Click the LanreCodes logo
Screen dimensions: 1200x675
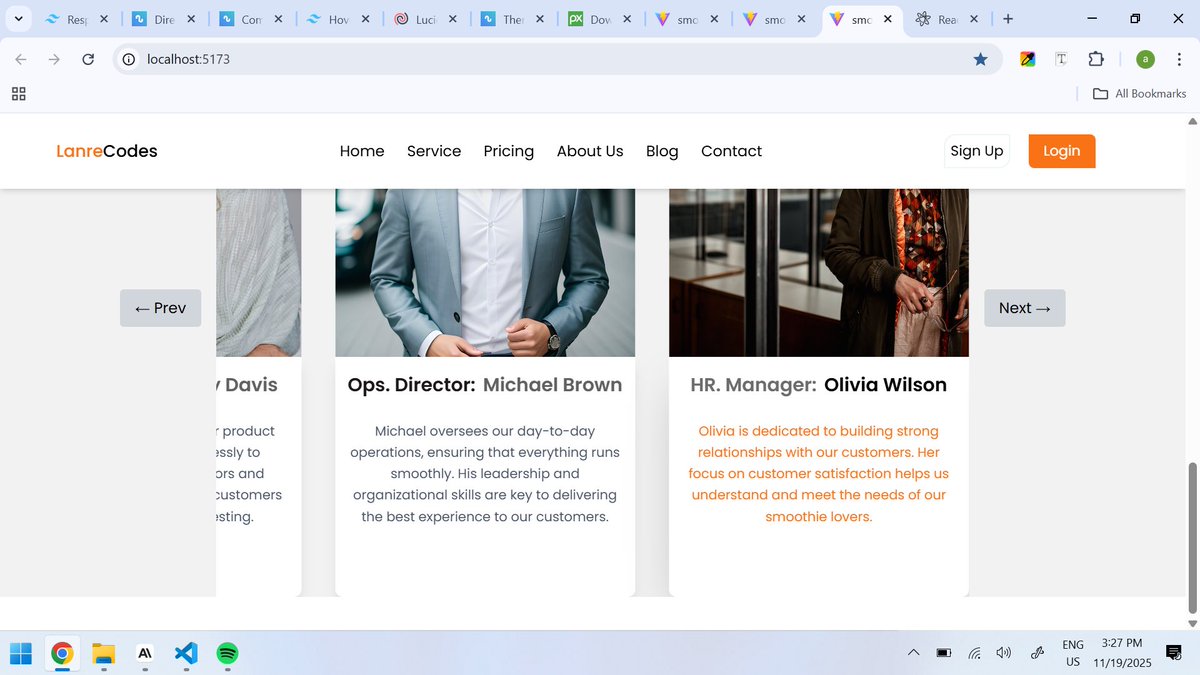click(107, 151)
